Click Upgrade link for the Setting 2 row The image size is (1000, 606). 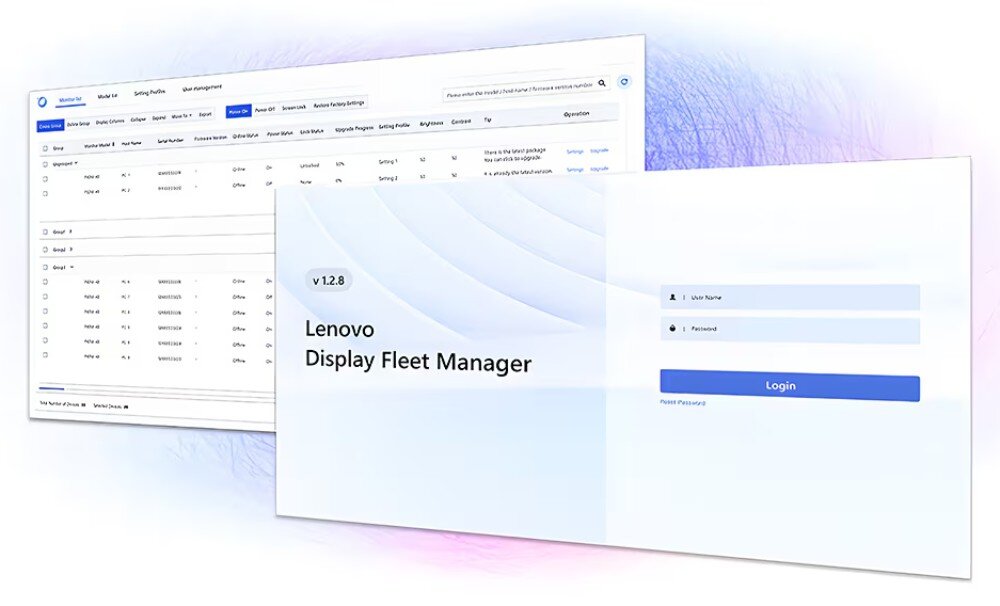(599, 168)
